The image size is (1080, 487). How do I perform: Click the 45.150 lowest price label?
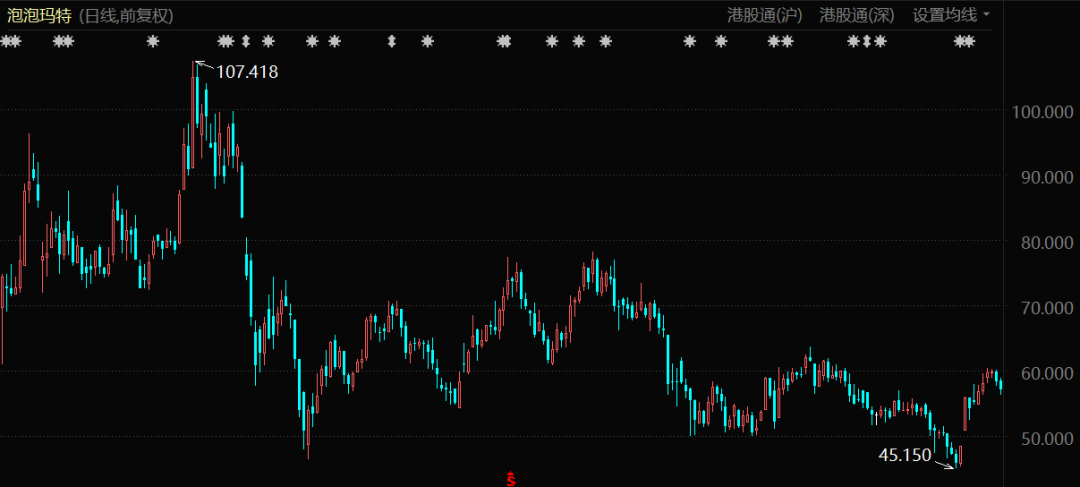[x=904, y=455]
